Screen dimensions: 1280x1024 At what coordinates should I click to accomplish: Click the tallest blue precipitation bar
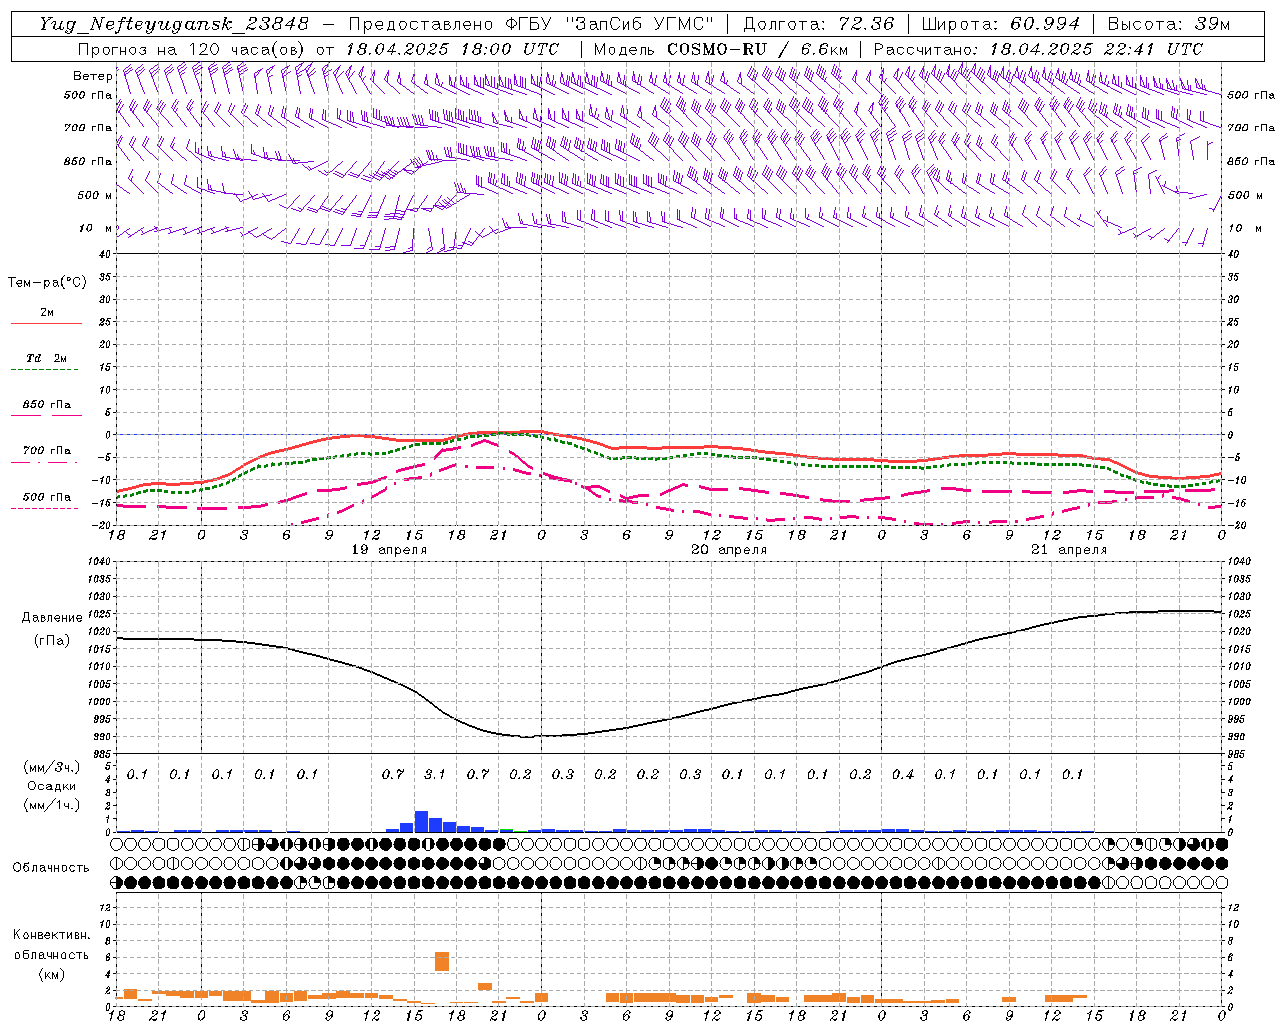coord(421,821)
